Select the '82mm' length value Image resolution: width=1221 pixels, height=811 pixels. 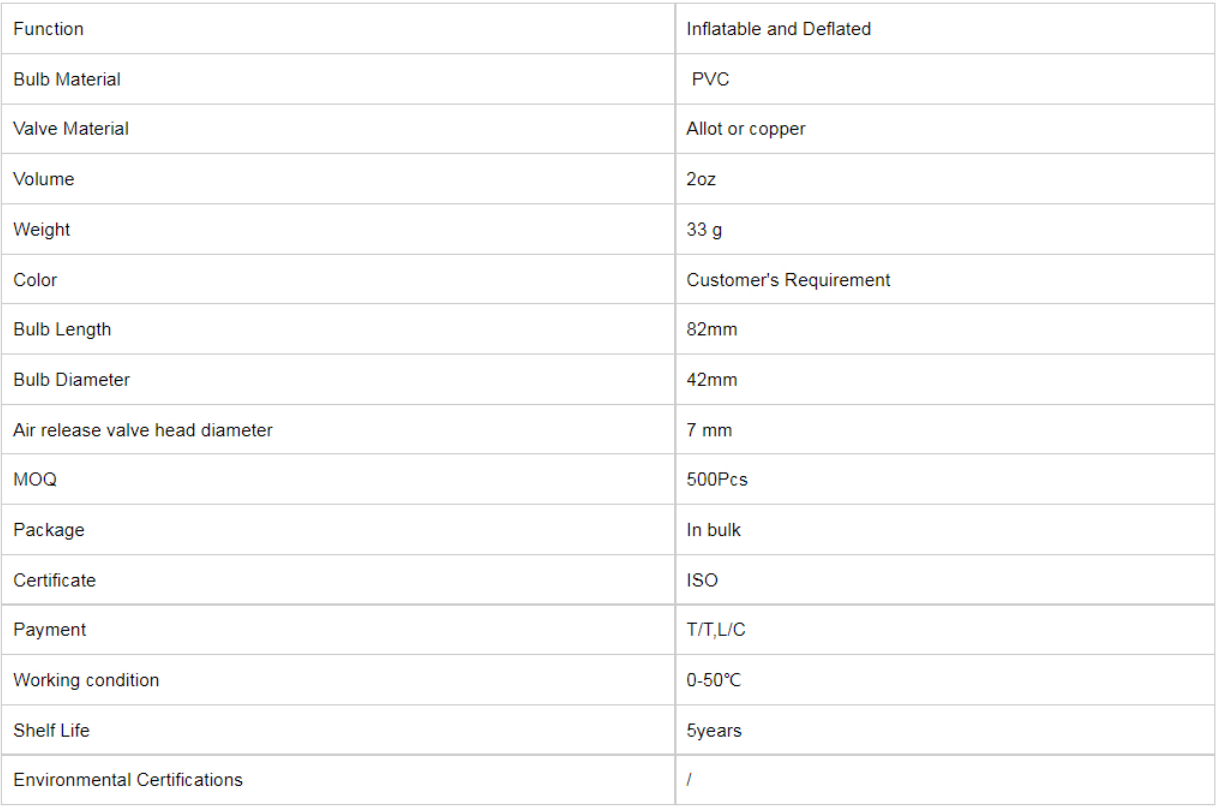click(711, 329)
